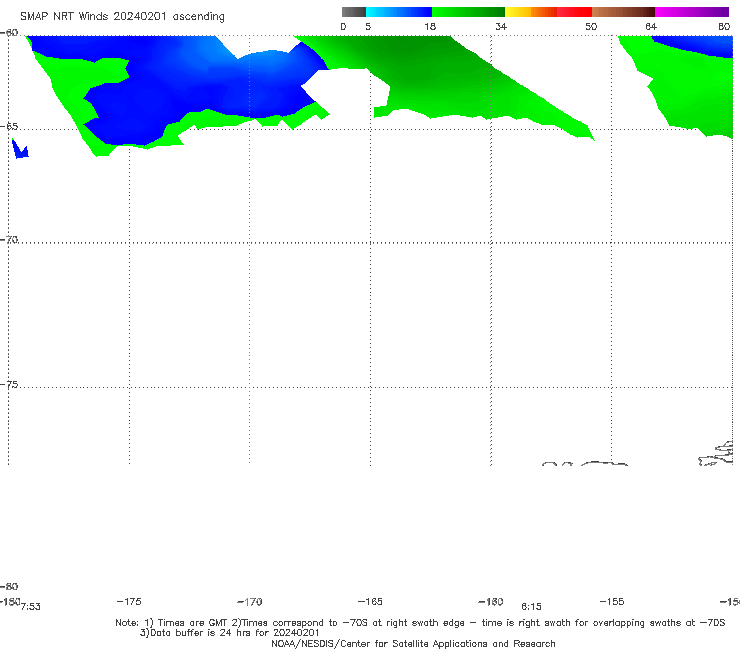Click the large blue wind region near -175 longitude
The width and height of the screenshot is (740, 650).
[156, 94]
